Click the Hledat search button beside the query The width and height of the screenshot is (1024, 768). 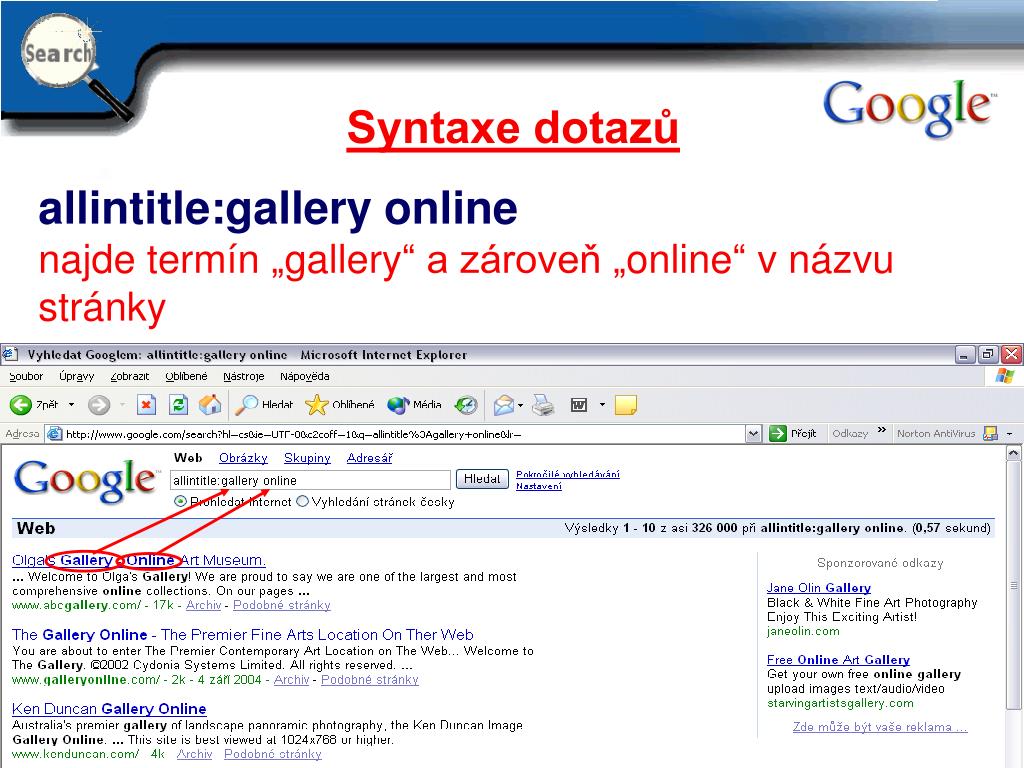(482, 479)
